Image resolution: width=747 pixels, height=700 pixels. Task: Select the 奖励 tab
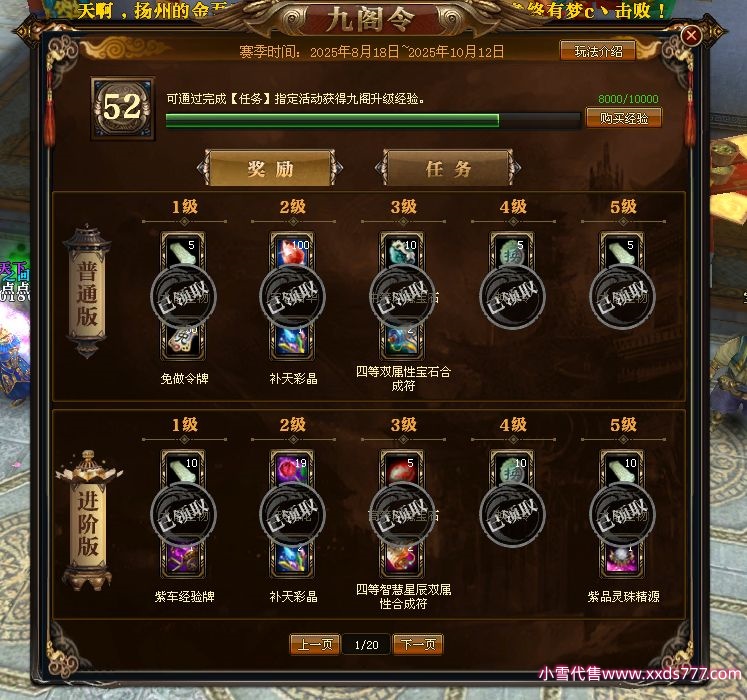[x=270, y=168]
